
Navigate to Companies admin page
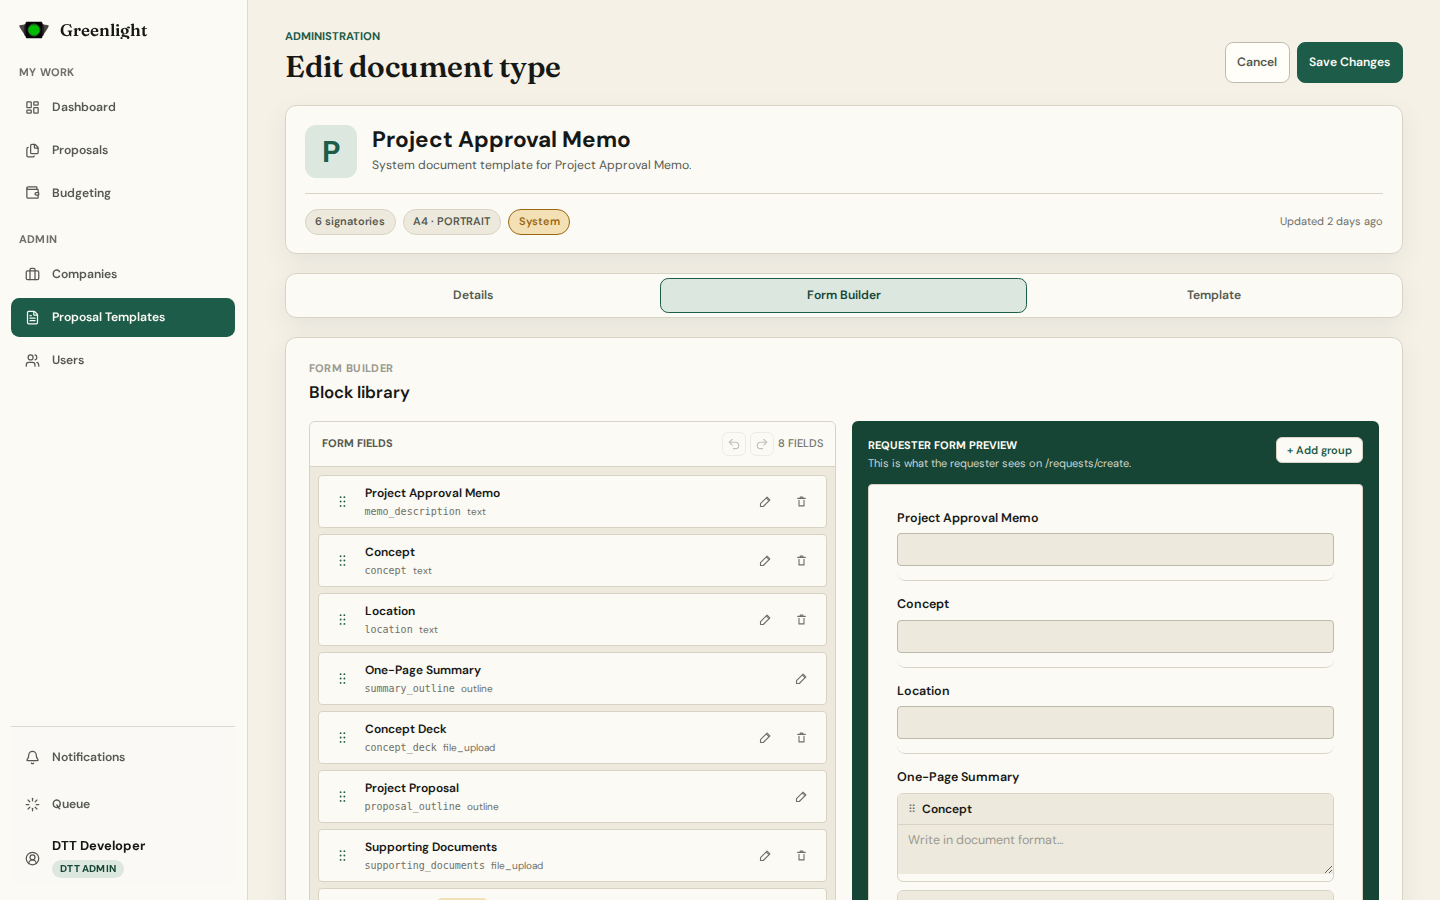pos(123,274)
